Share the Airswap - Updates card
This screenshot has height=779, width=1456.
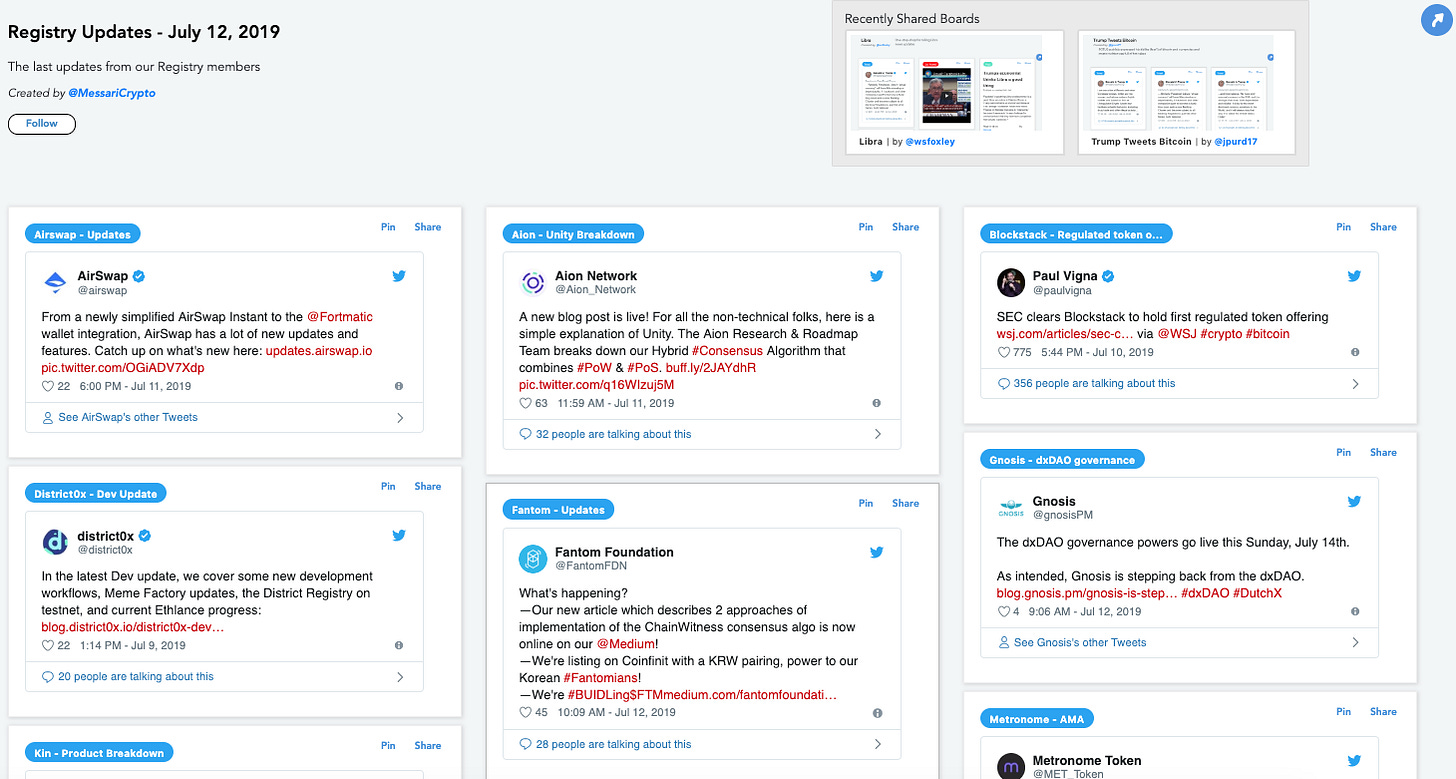(x=428, y=227)
